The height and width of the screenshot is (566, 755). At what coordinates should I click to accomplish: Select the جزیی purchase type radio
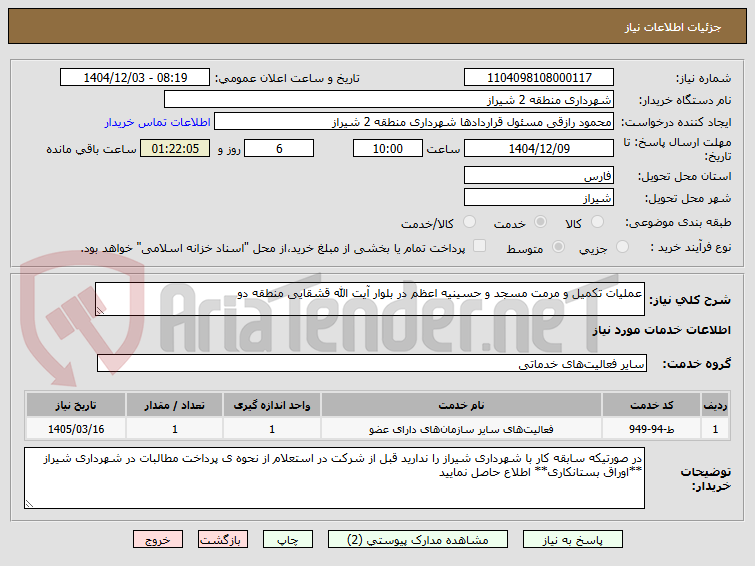tap(622, 247)
